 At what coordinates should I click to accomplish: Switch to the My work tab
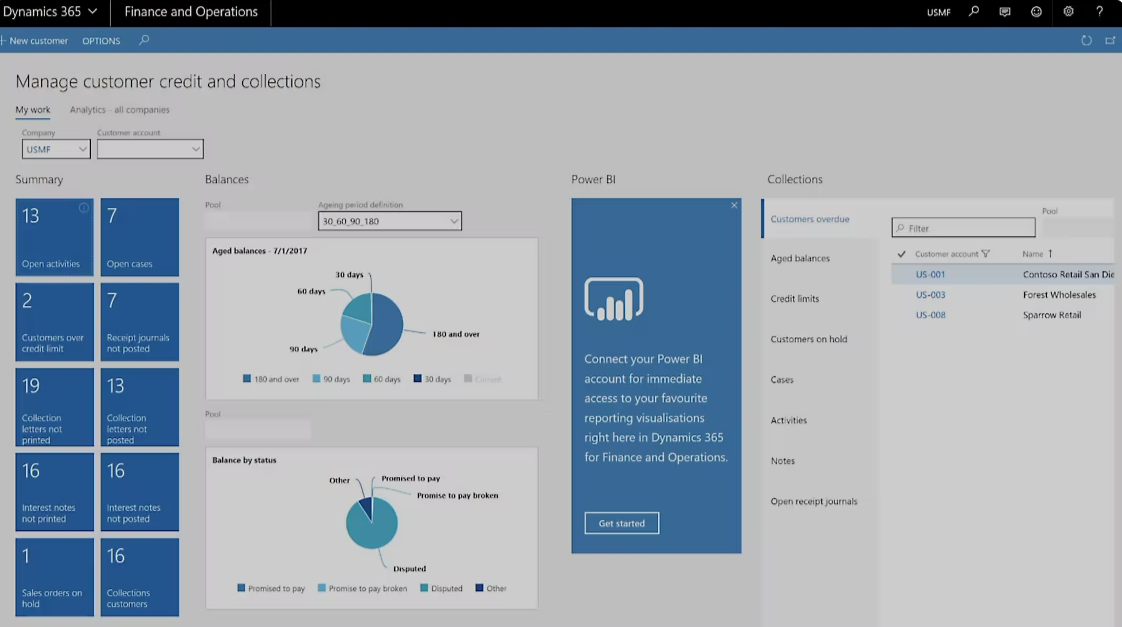click(x=33, y=110)
